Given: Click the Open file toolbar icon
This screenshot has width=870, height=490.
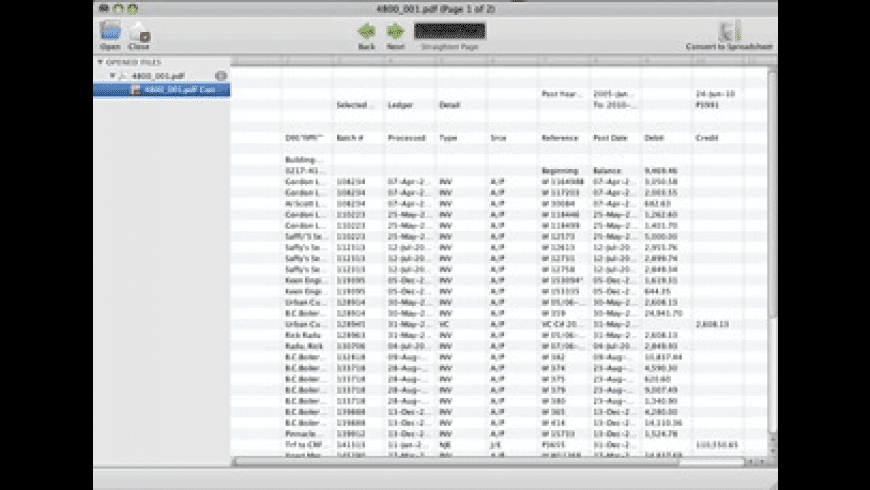Looking at the screenshot, I should (110, 31).
